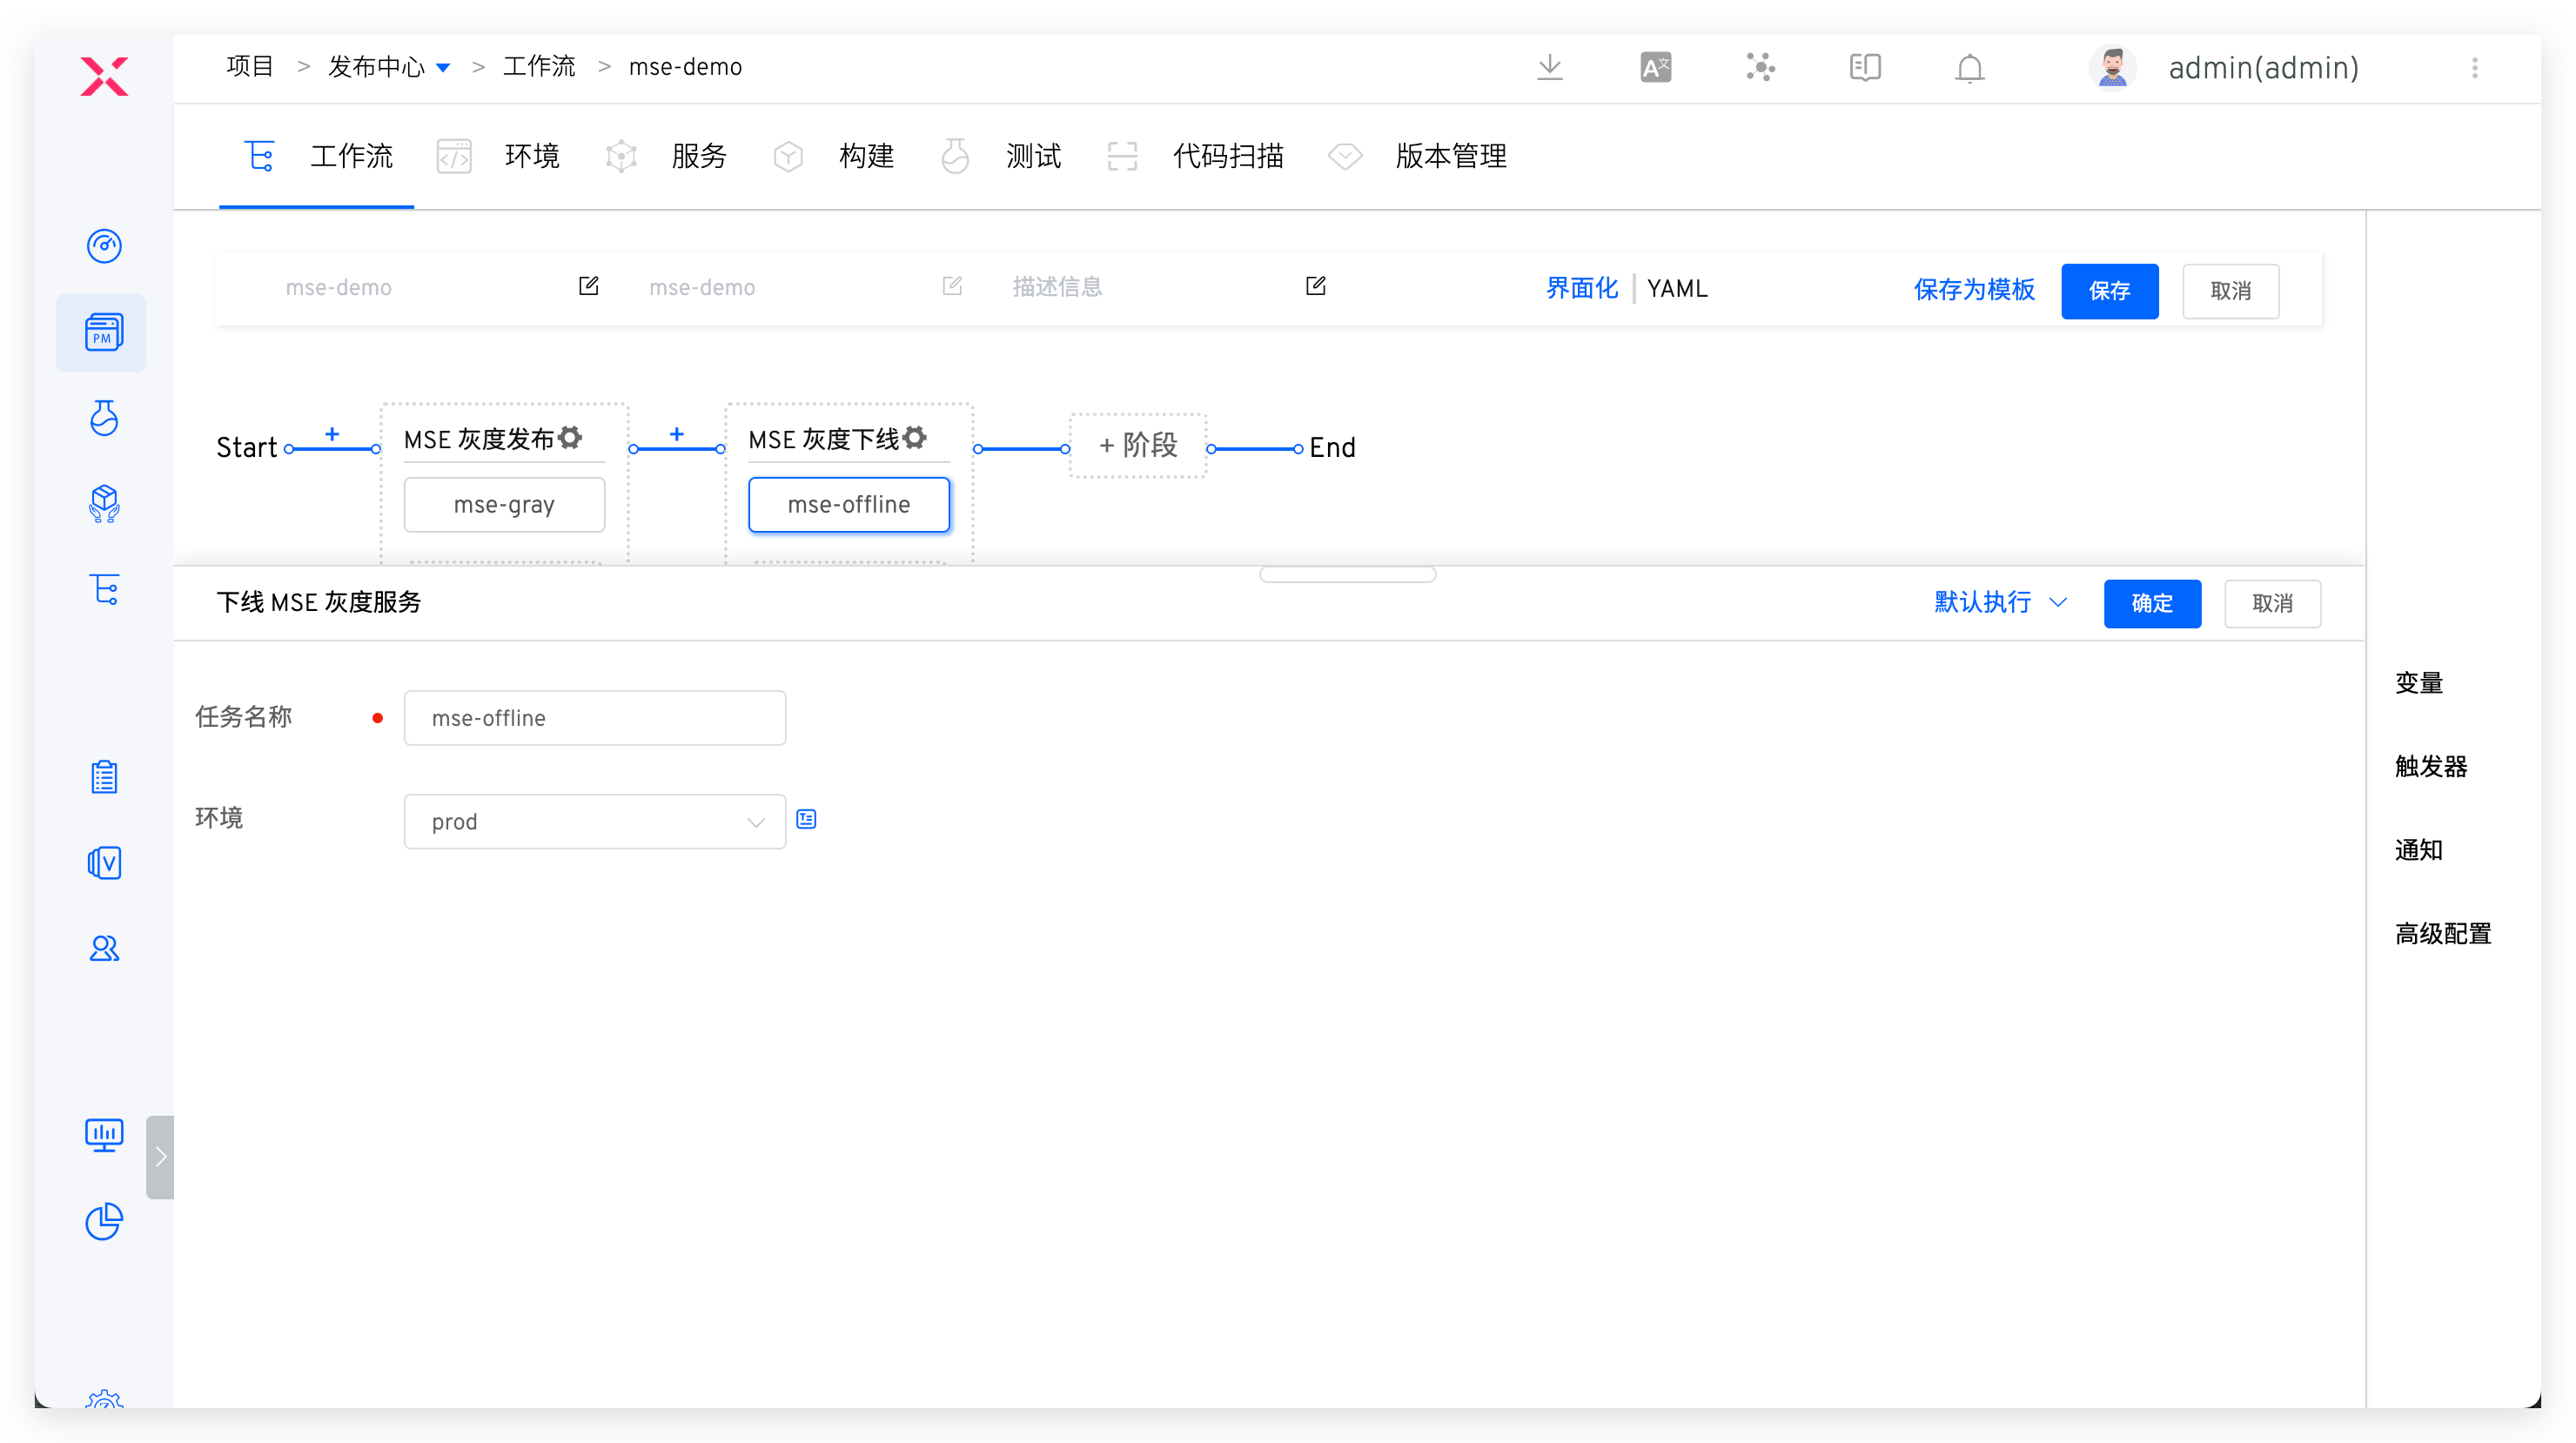The image size is (2576, 1443).
Task: Open the prod environment dropdown
Action: 594,822
